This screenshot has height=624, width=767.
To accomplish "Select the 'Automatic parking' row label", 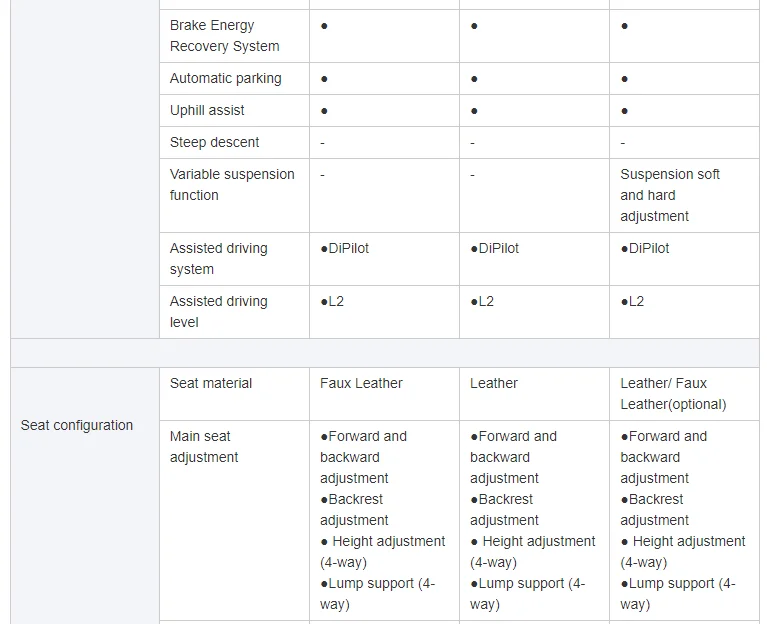I will tap(226, 78).
